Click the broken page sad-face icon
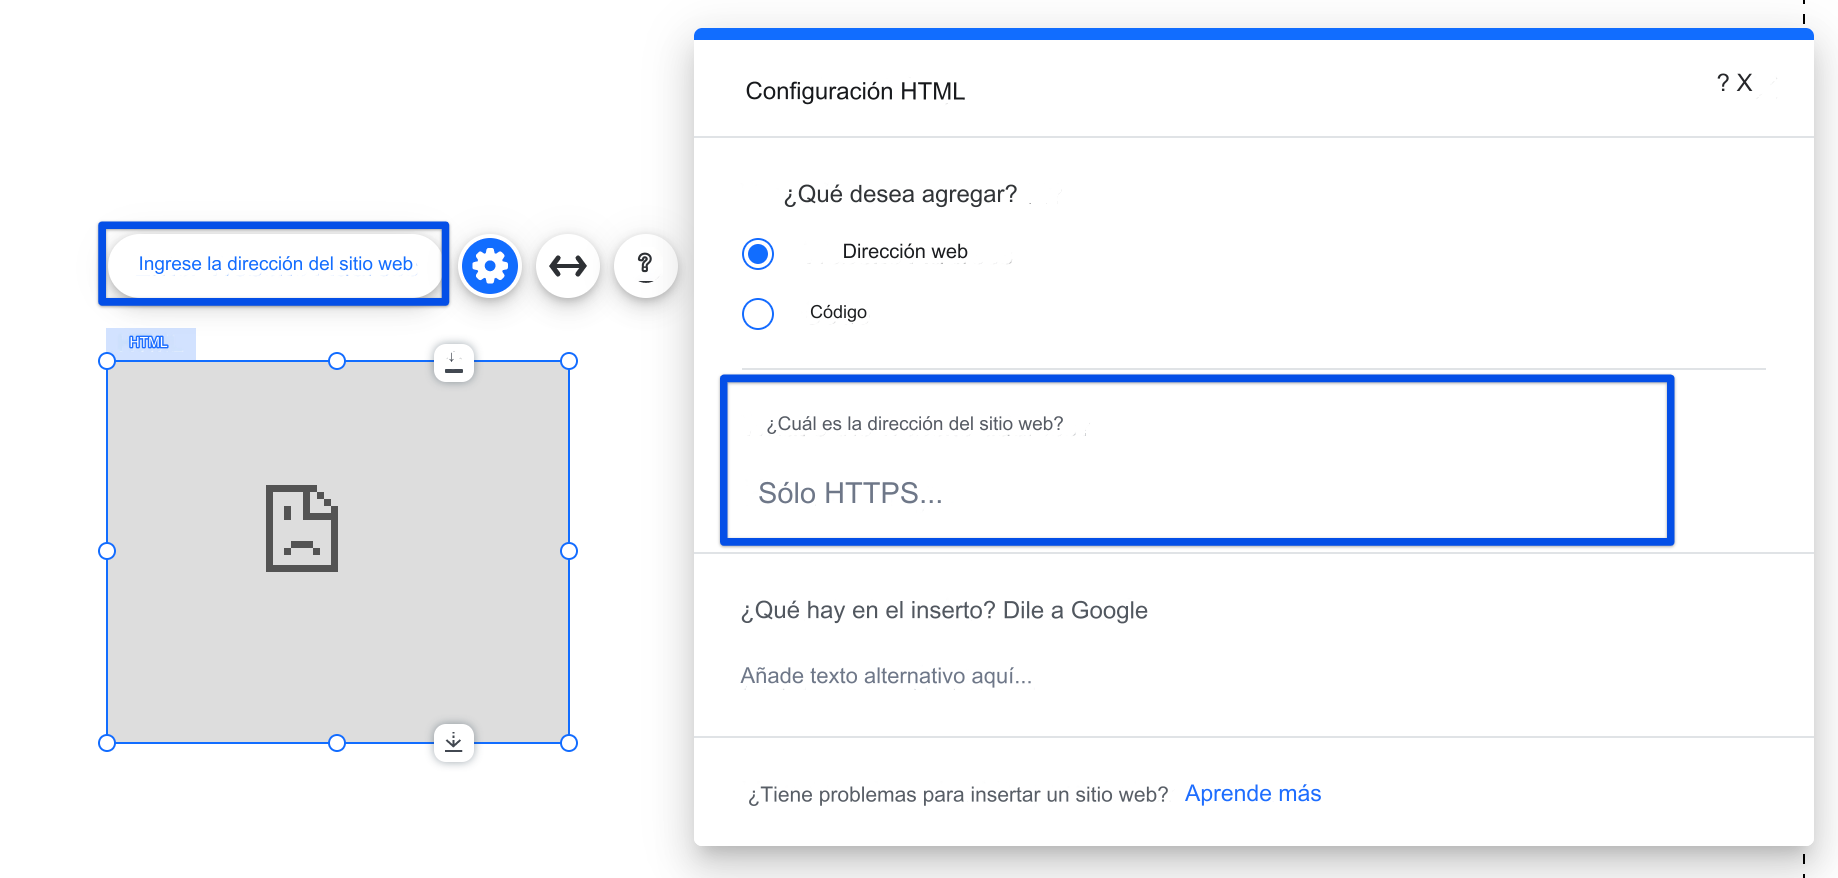The image size is (1838, 878). pos(302,528)
